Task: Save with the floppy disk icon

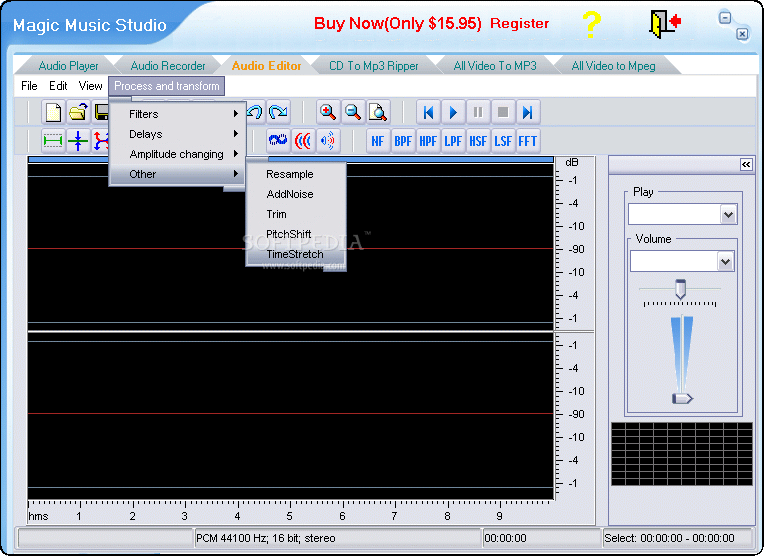Action: click(x=100, y=112)
